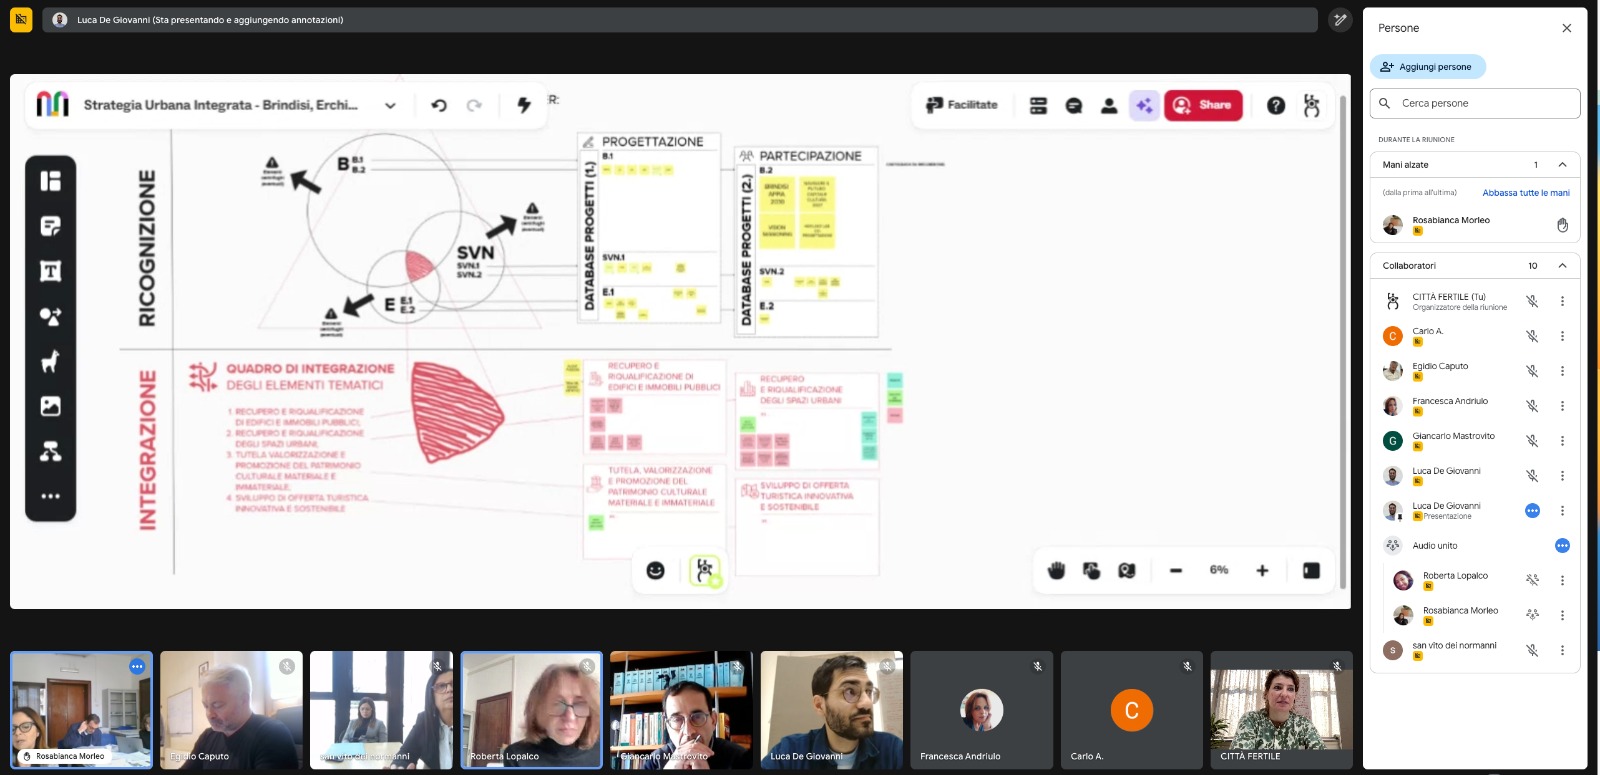Image resolution: width=1600 pixels, height=775 pixels.
Task: Click the zoom in plus button
Action: tap(1262, 570)
